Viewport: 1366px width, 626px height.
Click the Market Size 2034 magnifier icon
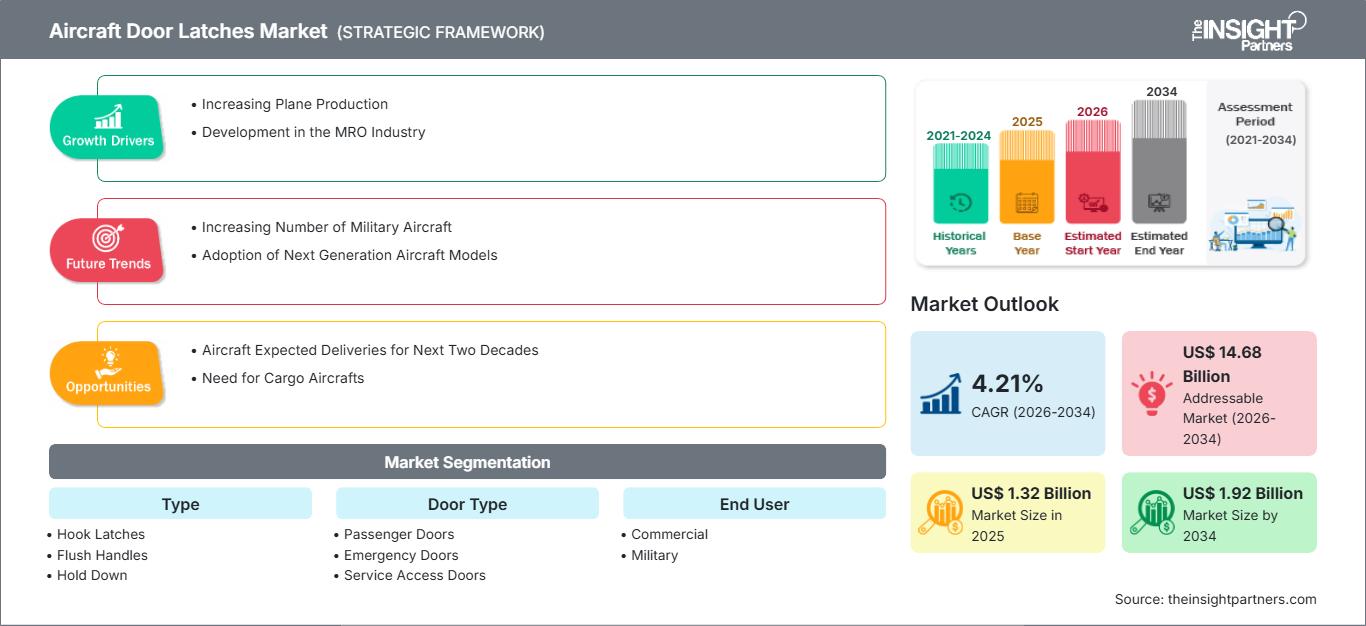pyautogui.click(x=1152, y=512)
